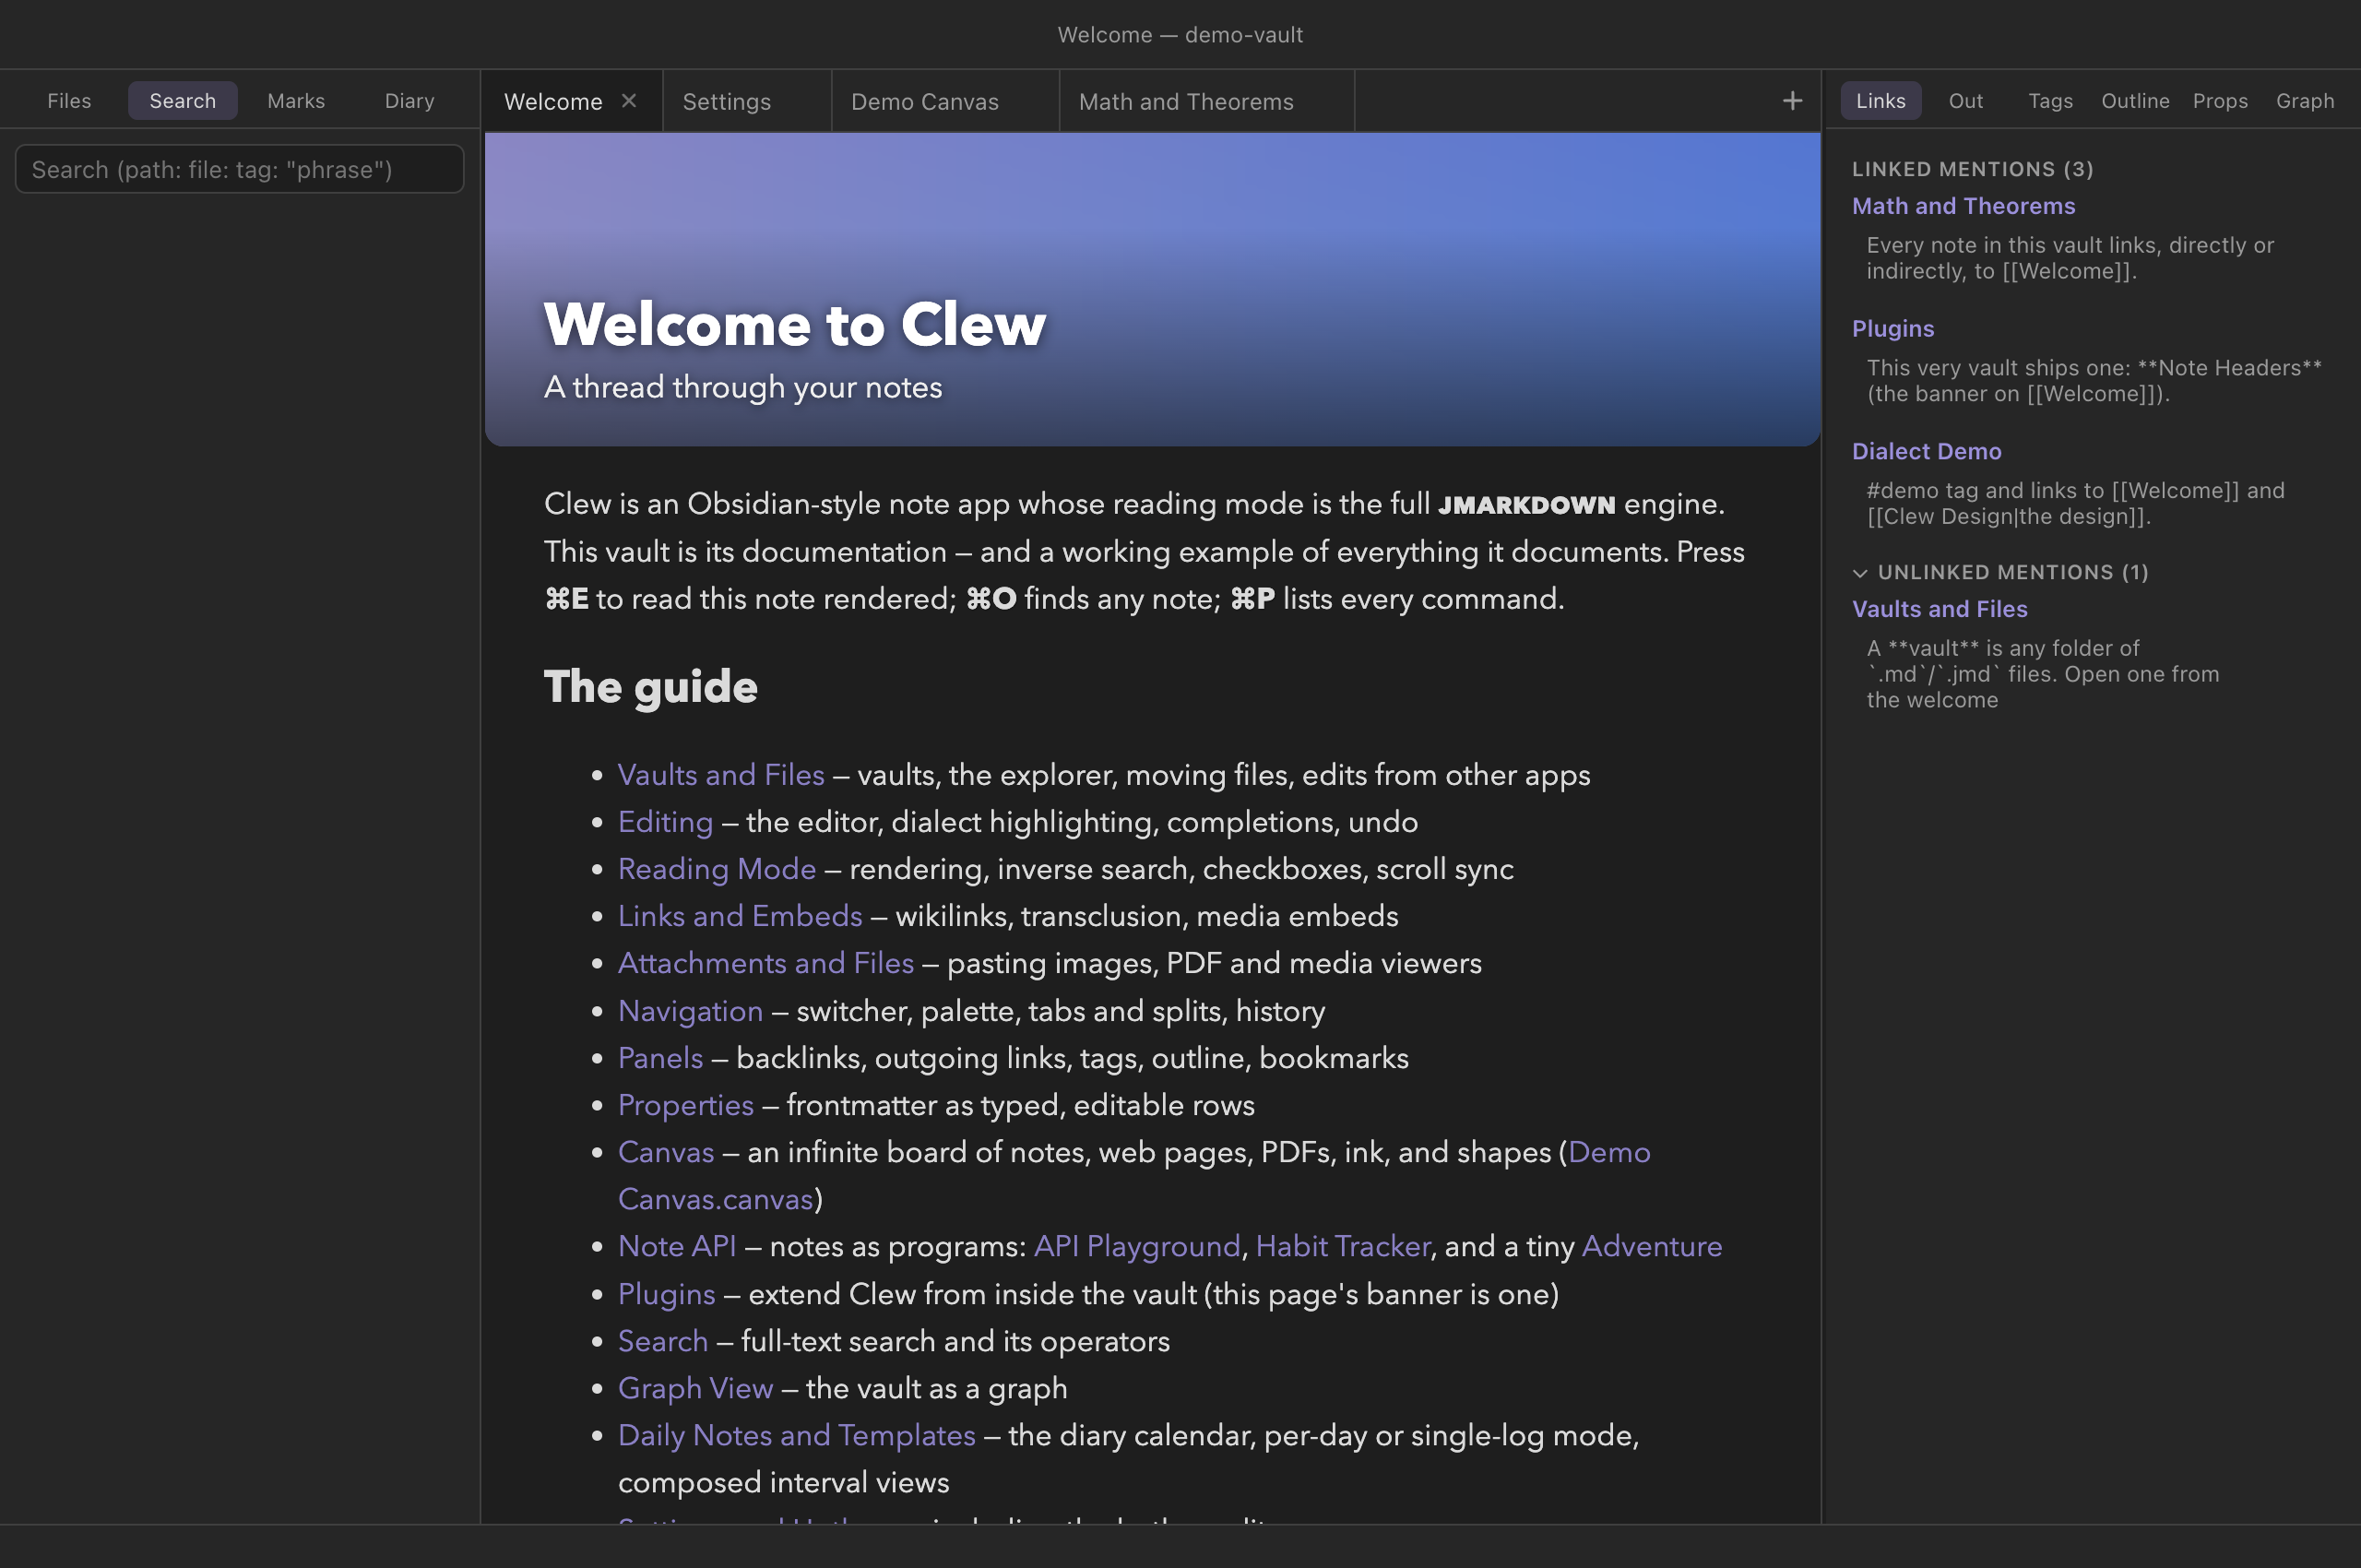Collapse the Unlinked Mentions section
Viewport: 2361px width, 1568px height.
tap(1860, 573)
